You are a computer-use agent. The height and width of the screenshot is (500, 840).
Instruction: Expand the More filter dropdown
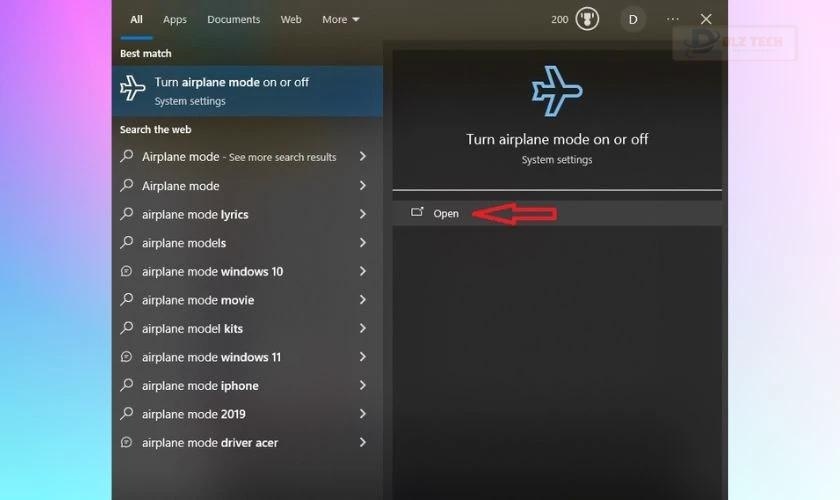tap(340, 19)
